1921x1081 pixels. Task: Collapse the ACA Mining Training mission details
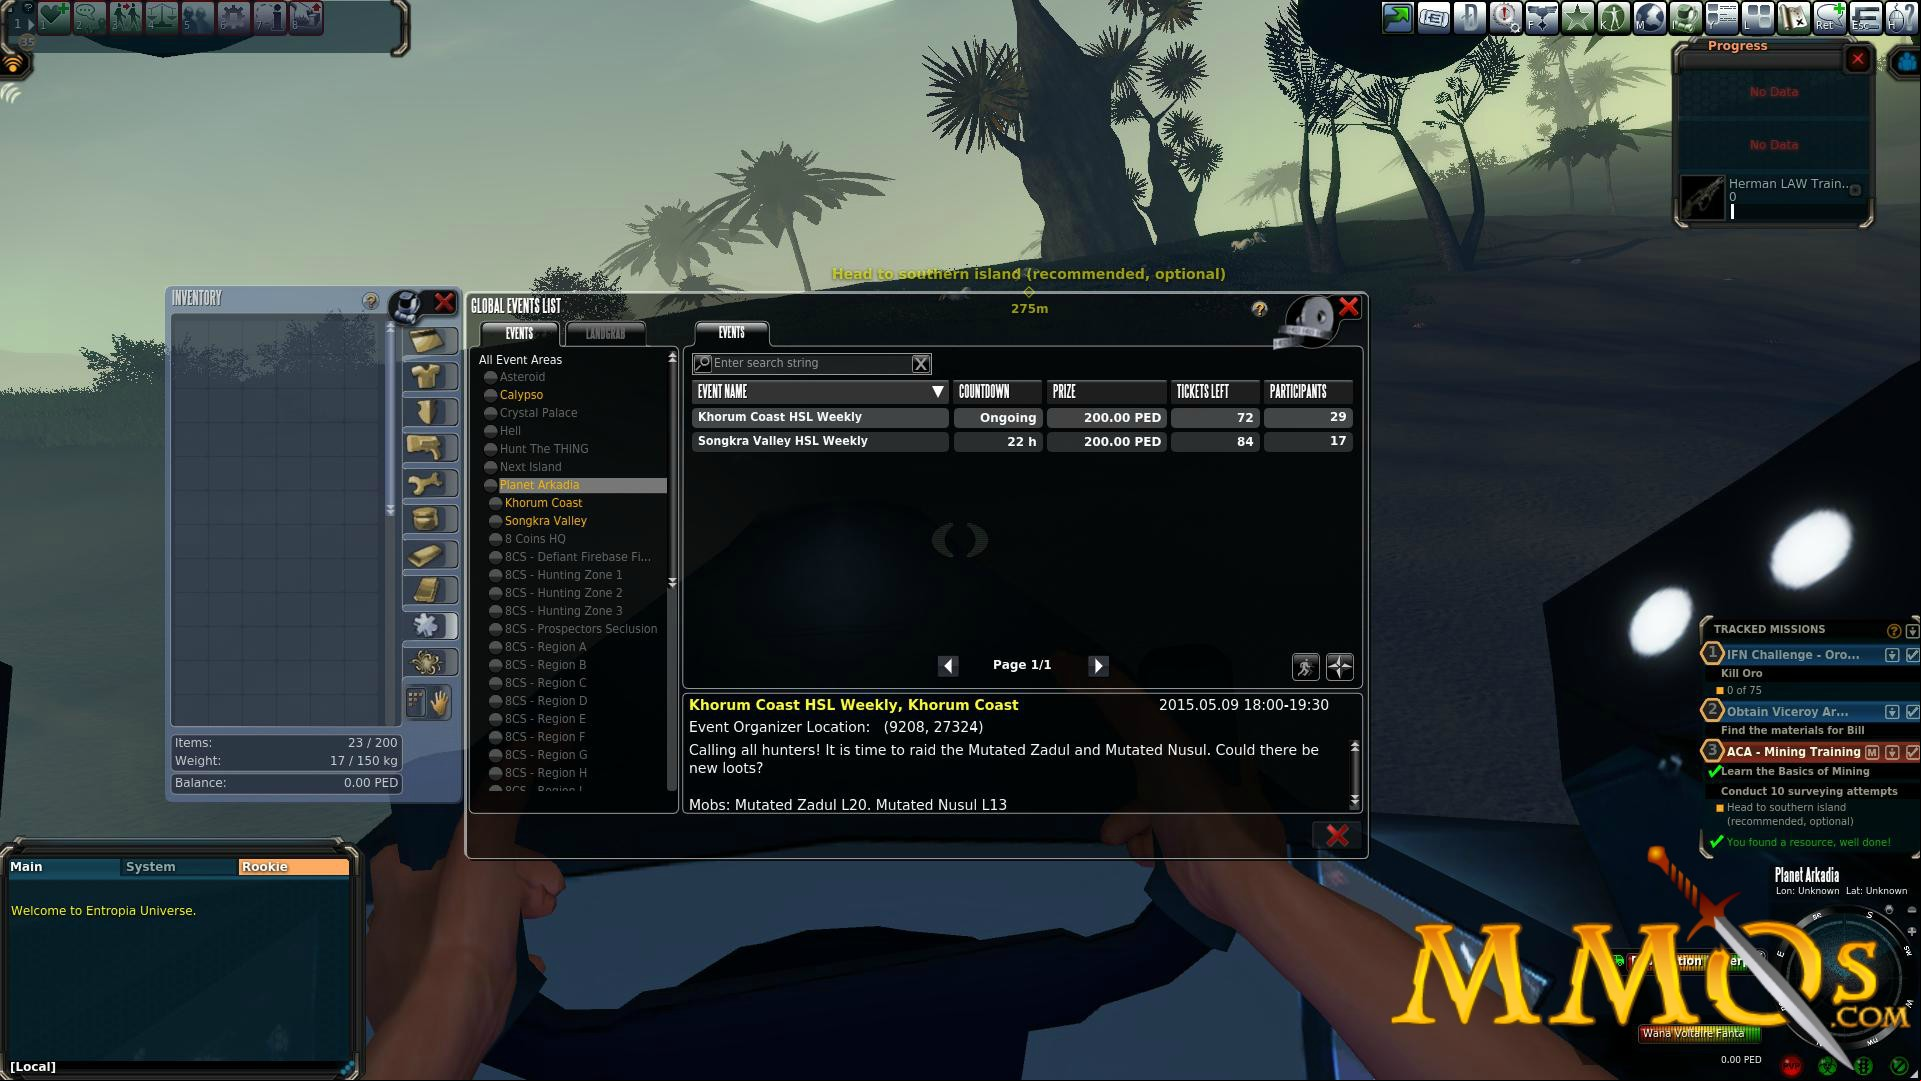tap(1892, 752)
